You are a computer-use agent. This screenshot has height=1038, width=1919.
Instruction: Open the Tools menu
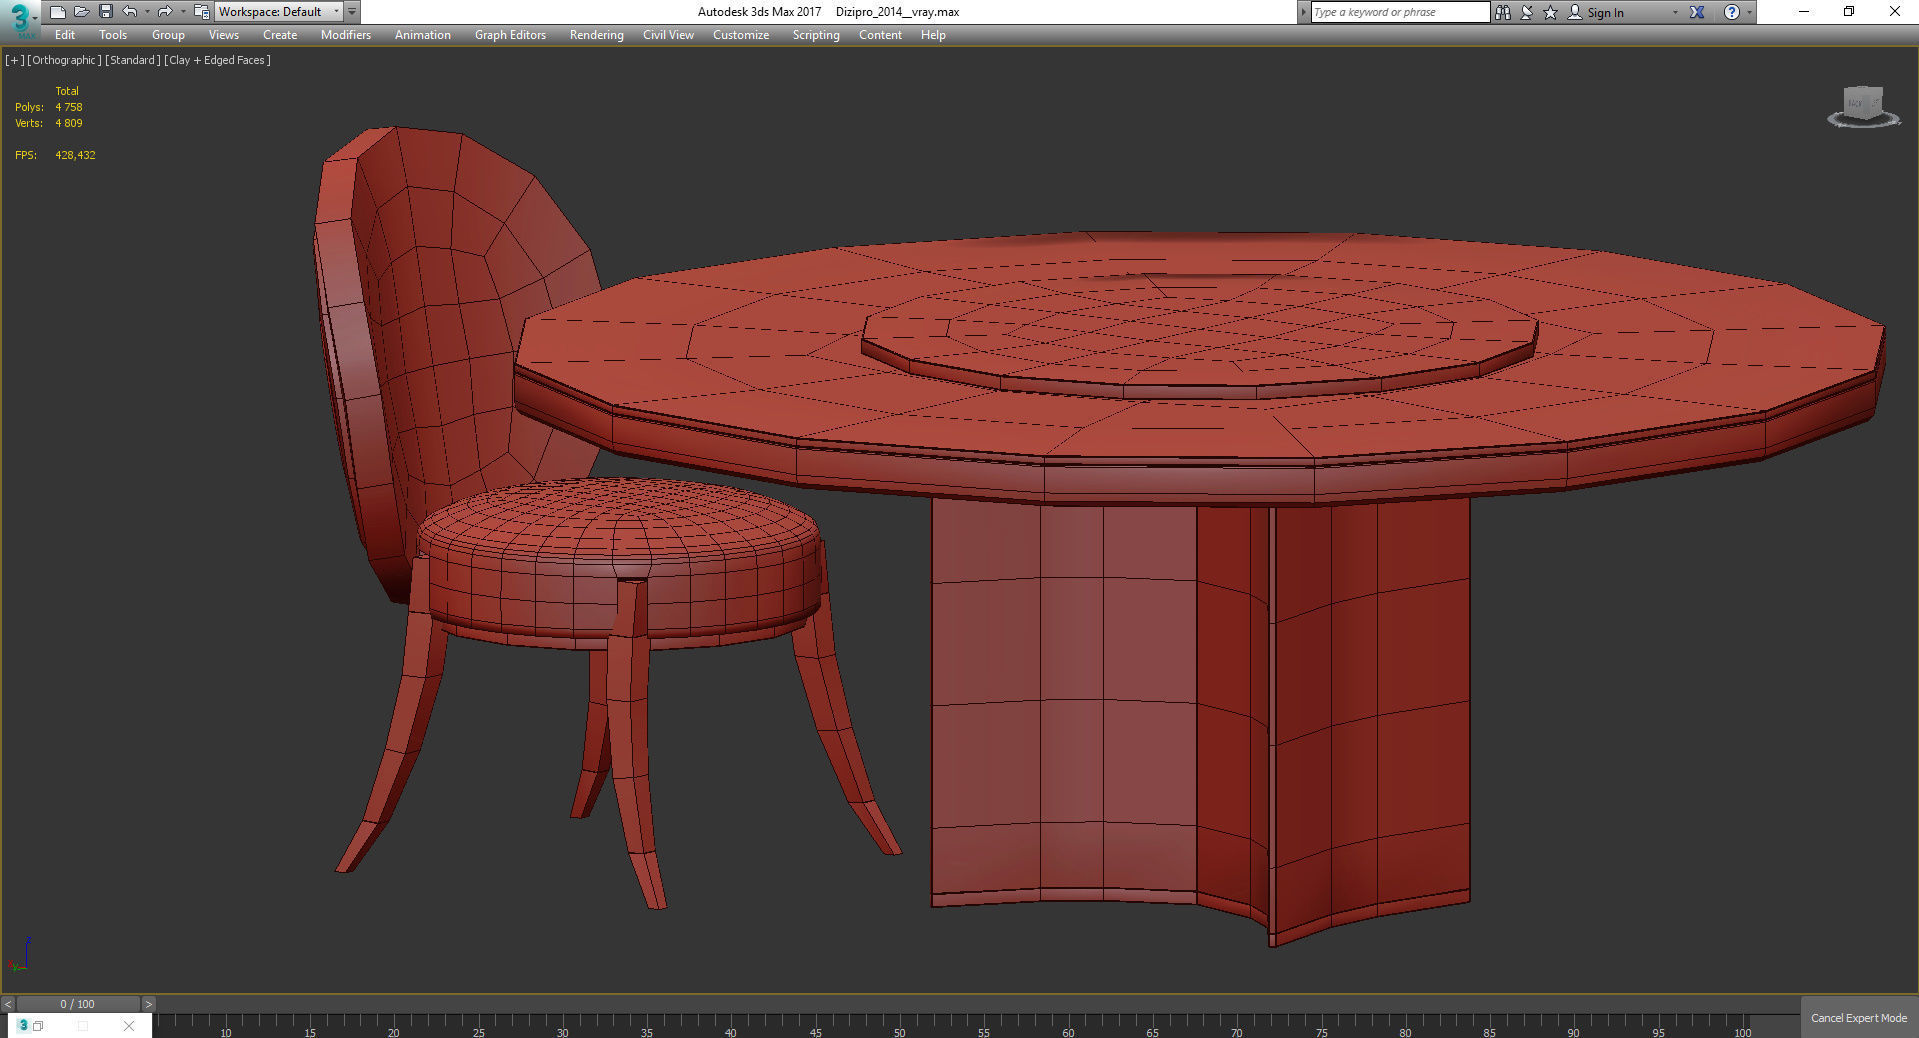(113, 35)
